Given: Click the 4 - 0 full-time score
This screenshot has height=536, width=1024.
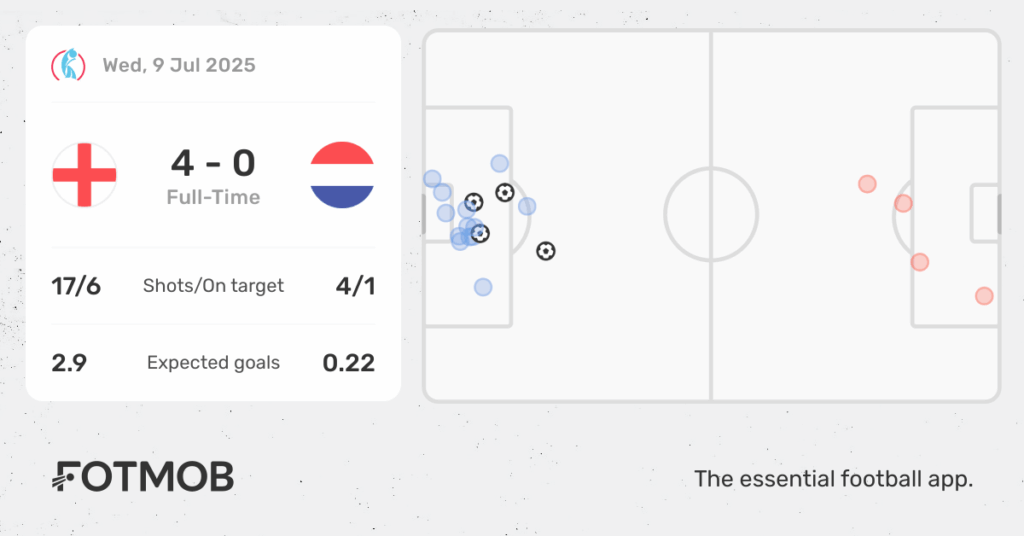Looking at the screenshot, I should [214, 163].
